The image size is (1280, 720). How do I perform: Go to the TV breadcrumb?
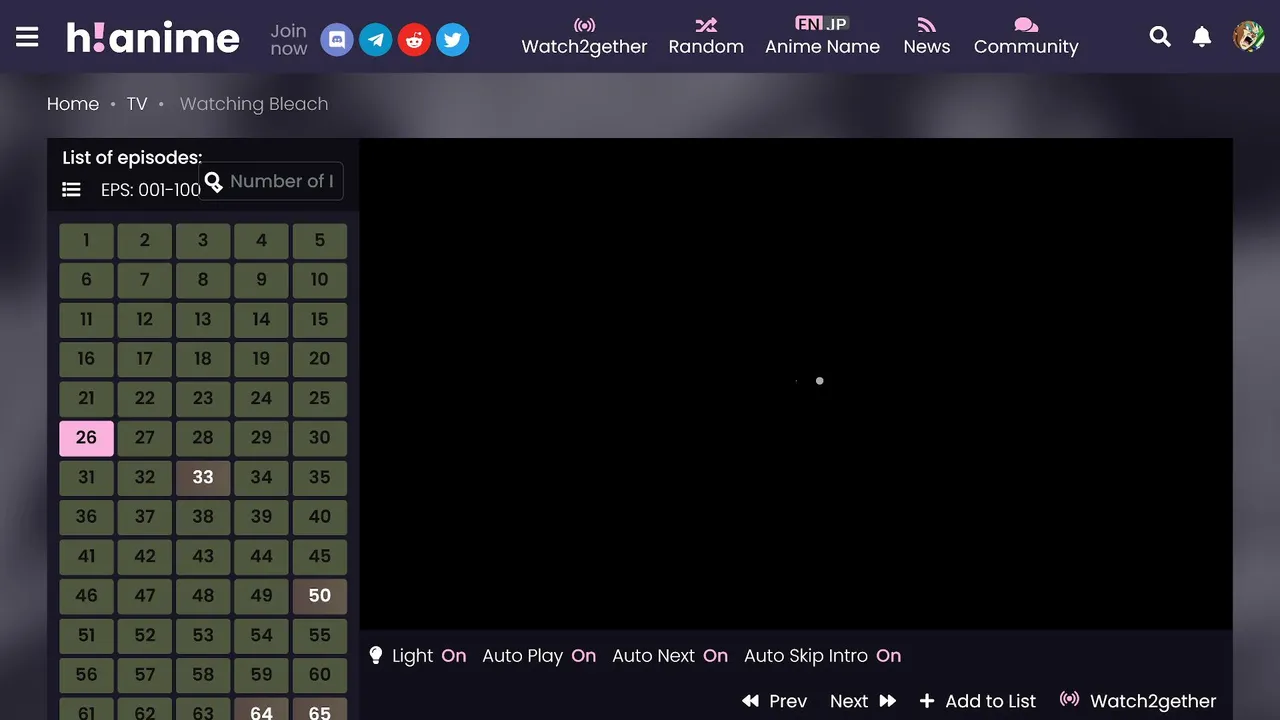pos(137,104)
